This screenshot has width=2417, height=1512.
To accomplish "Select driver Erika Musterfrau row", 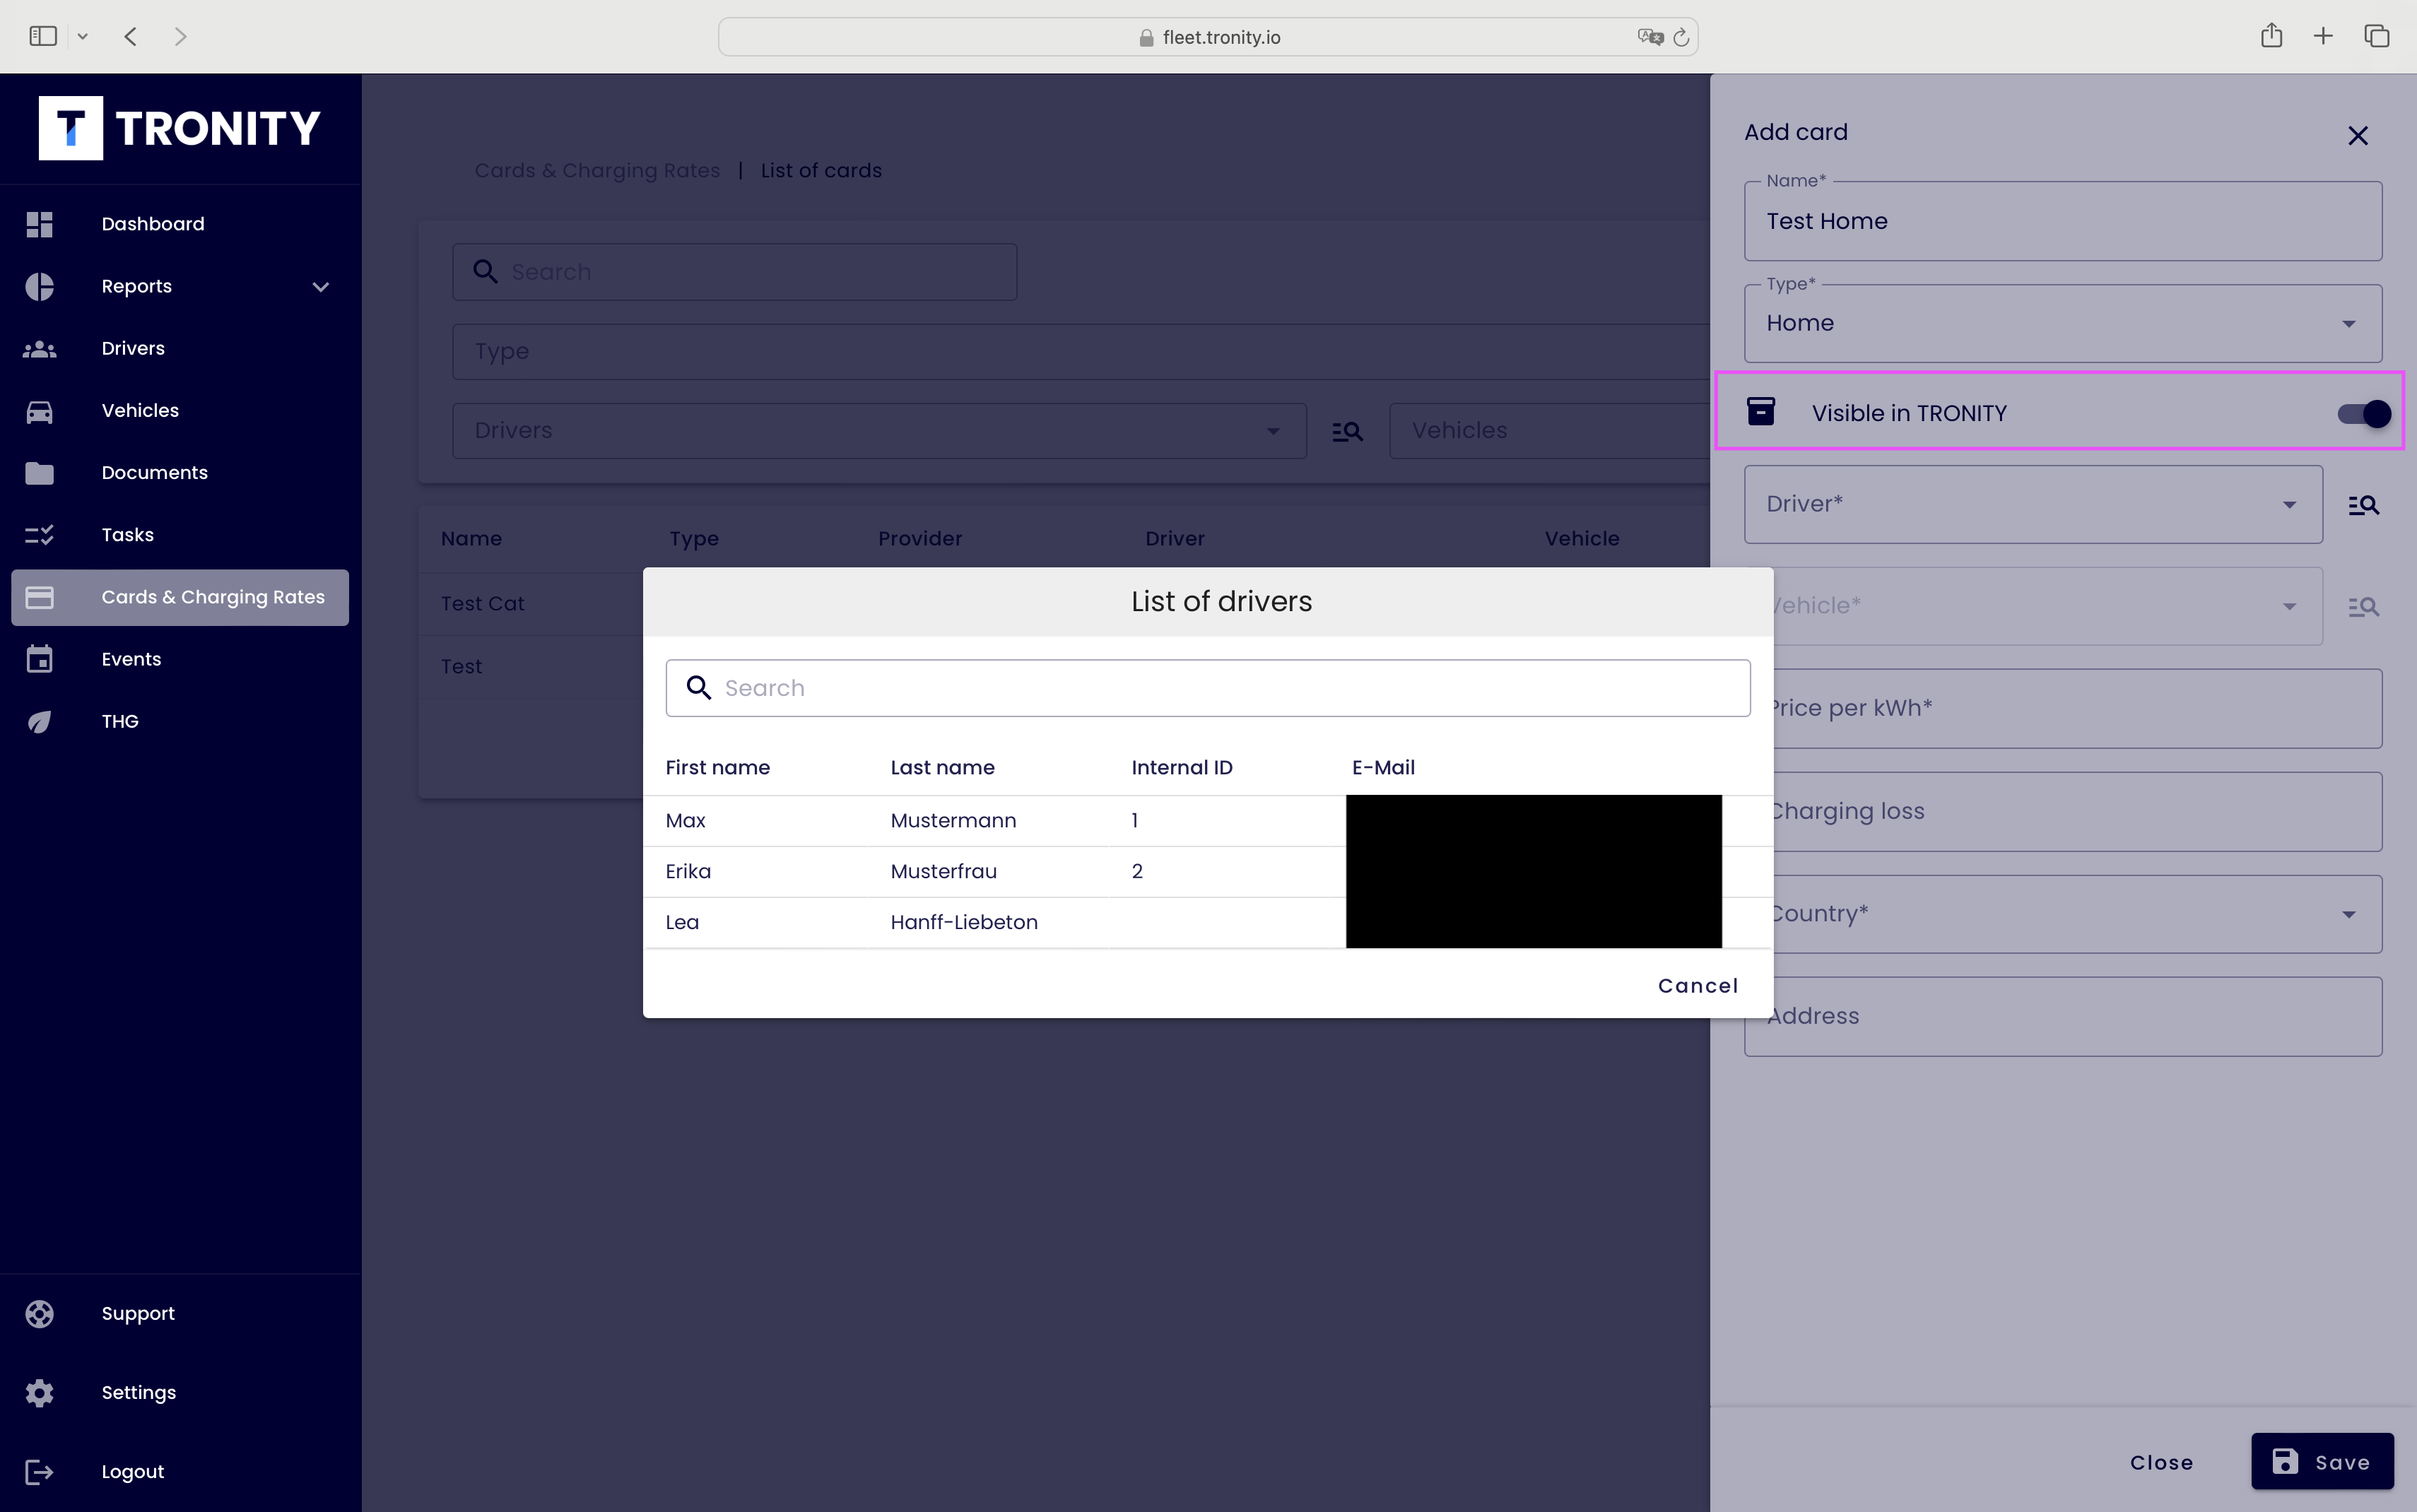I will pyautogui.click(x=1207, y=872).
